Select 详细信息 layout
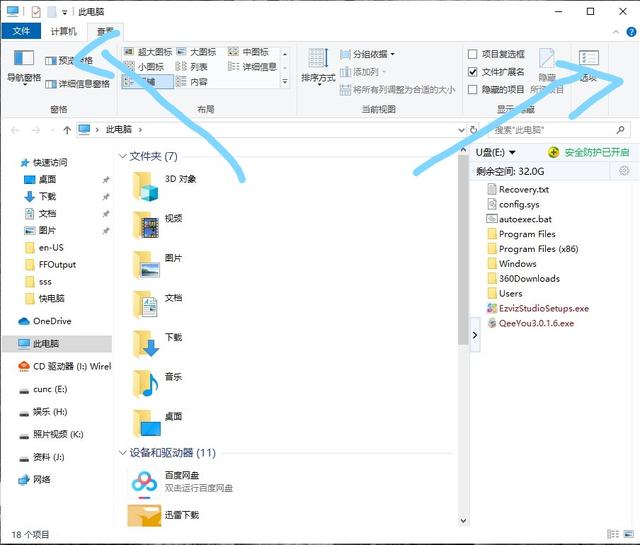This screenshot has height=545, width=640. click(x=252, y=67)
